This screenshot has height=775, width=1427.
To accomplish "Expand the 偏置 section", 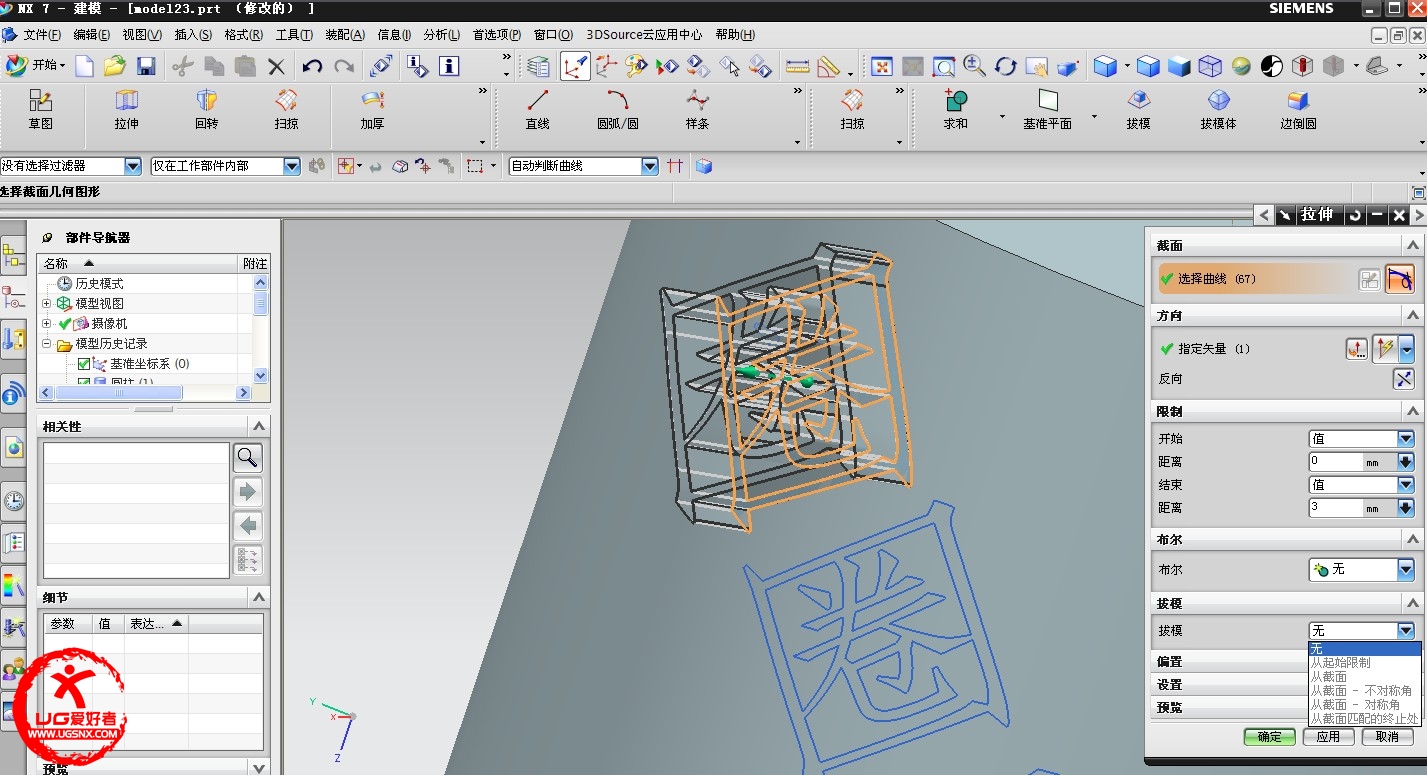I will click(x=1228, y=661).
